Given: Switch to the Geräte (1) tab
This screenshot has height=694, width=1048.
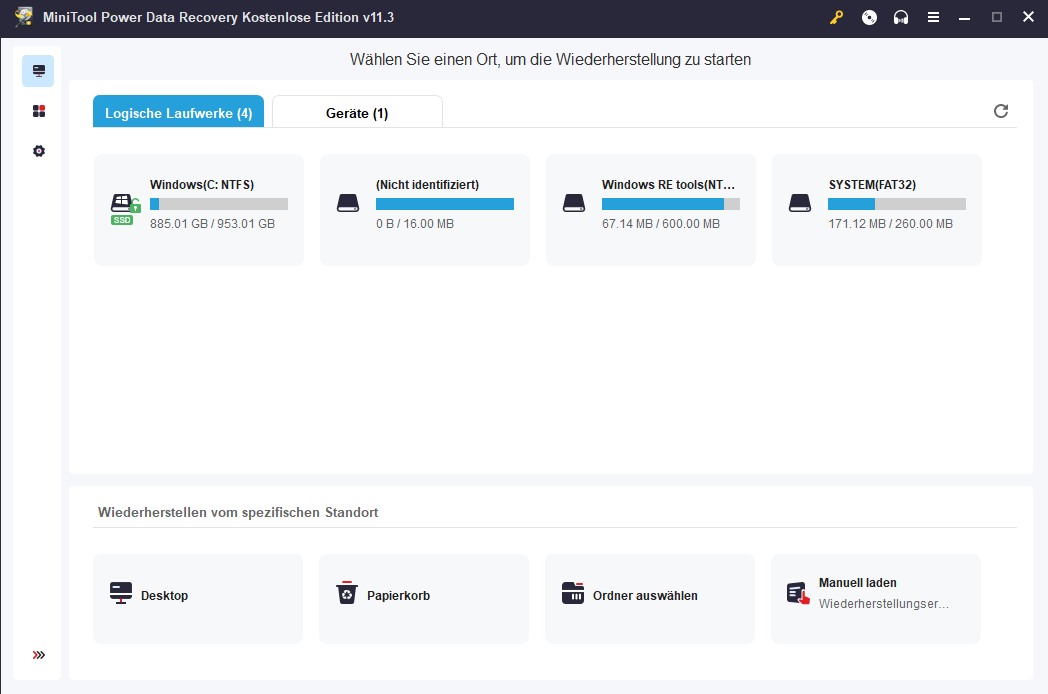Looking at the screenshot, I should click(x=357, y=112).
